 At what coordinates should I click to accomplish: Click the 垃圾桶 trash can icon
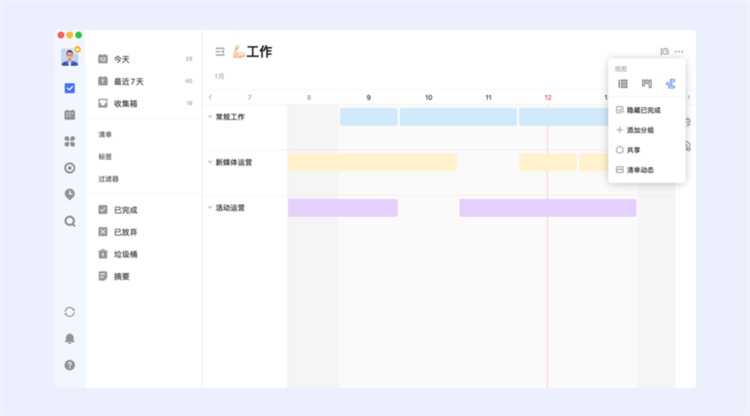[x=103, y=253]
